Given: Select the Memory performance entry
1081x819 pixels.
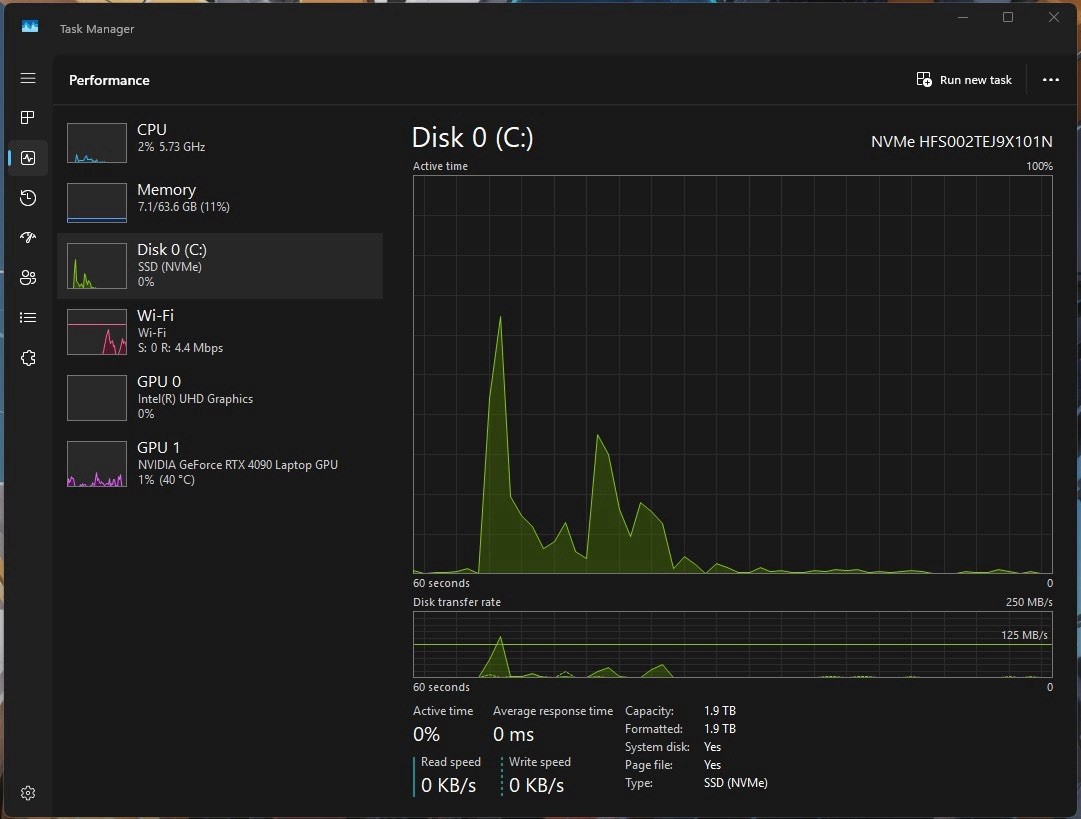Looking at the screenshot, I should [x=220, y=203].
